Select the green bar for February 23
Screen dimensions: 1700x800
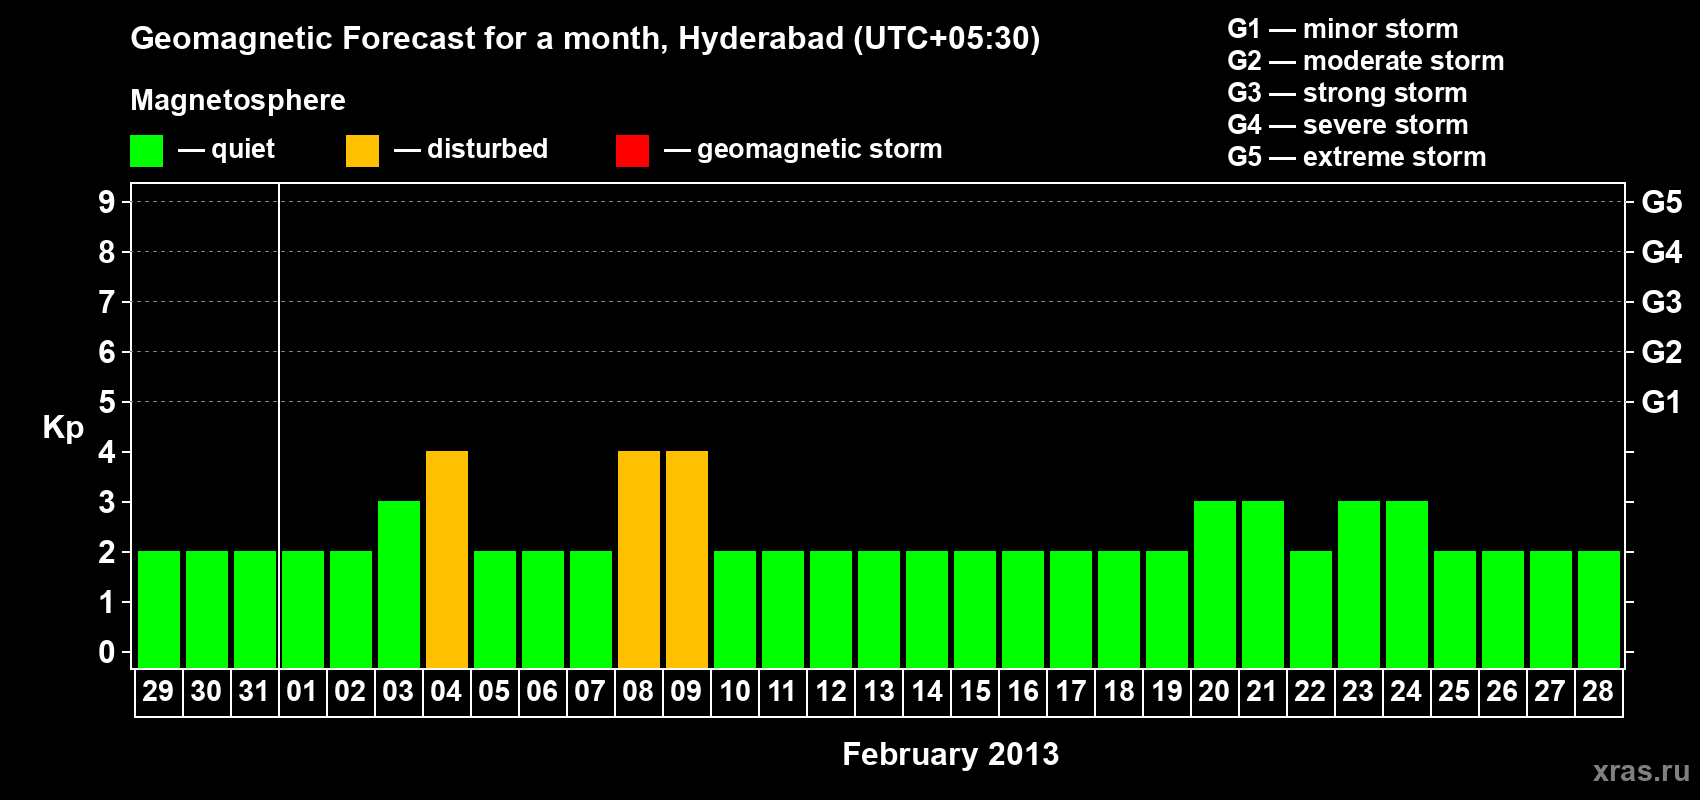tap(1359, 584)
